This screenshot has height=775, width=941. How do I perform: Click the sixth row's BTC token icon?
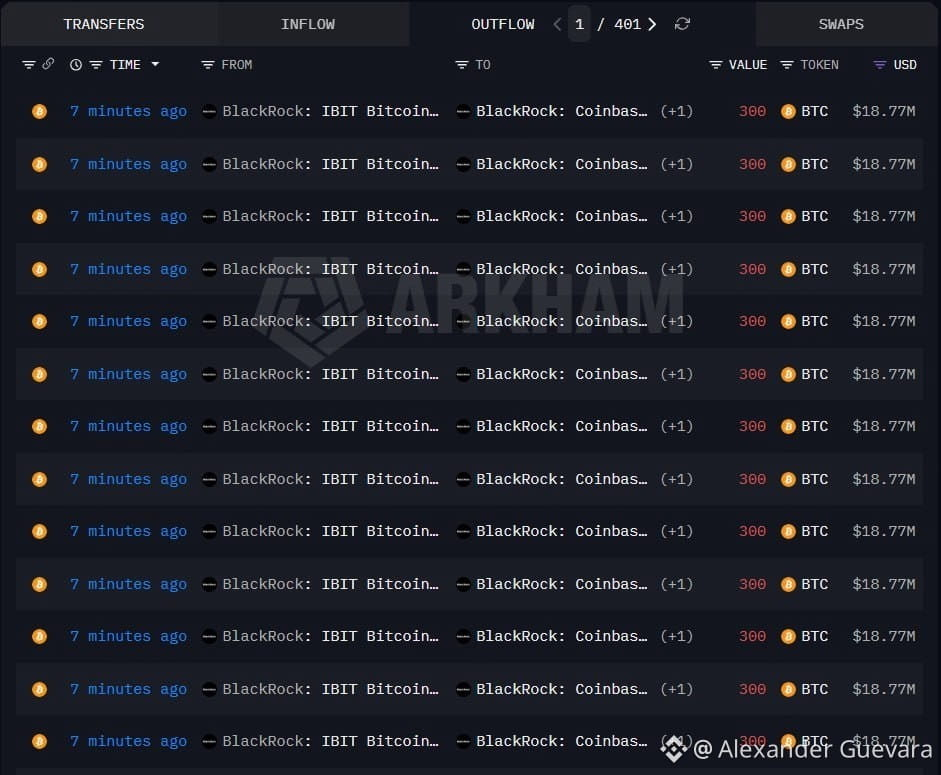[788, 374]
